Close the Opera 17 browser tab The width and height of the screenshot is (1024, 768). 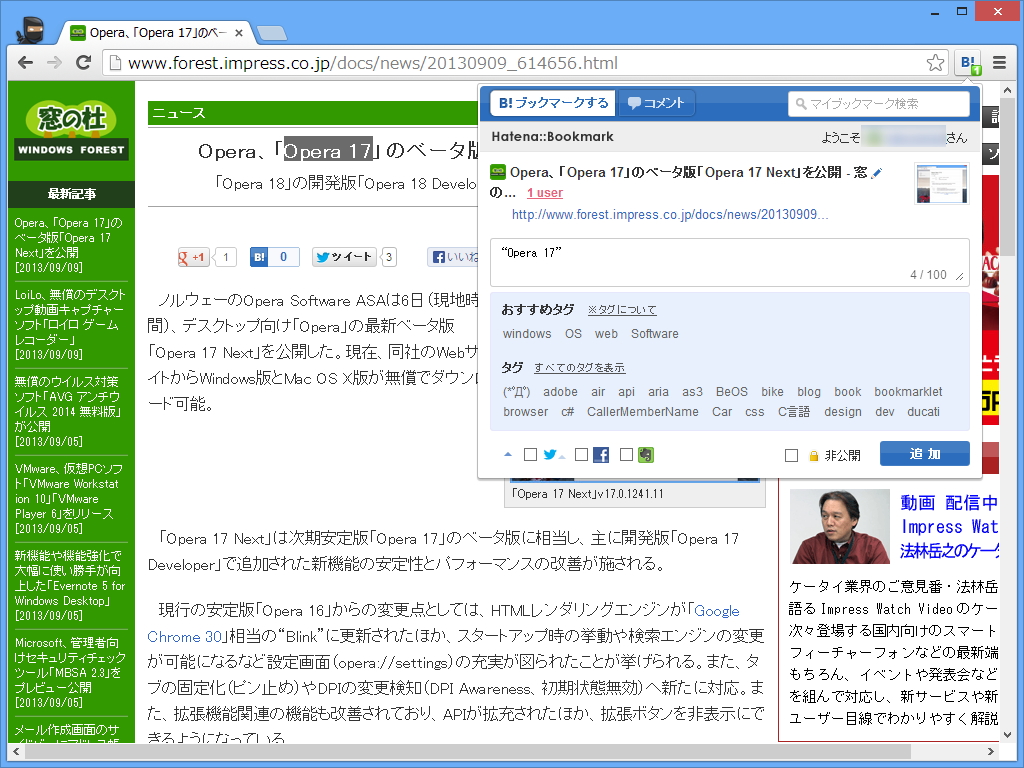239,33
